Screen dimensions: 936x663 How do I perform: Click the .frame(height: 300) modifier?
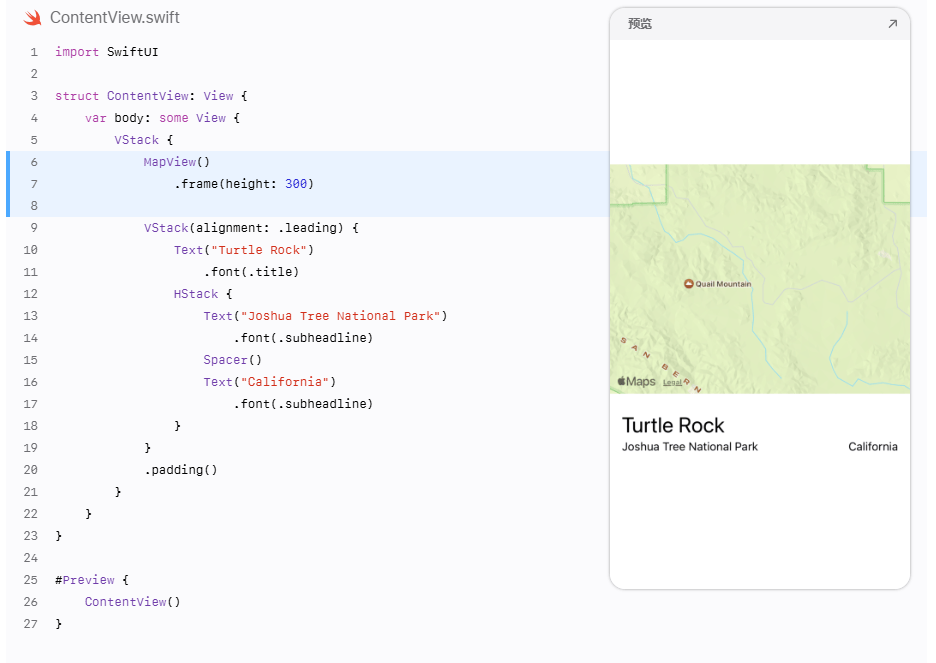pyautogui.click(x=244, y=184)
